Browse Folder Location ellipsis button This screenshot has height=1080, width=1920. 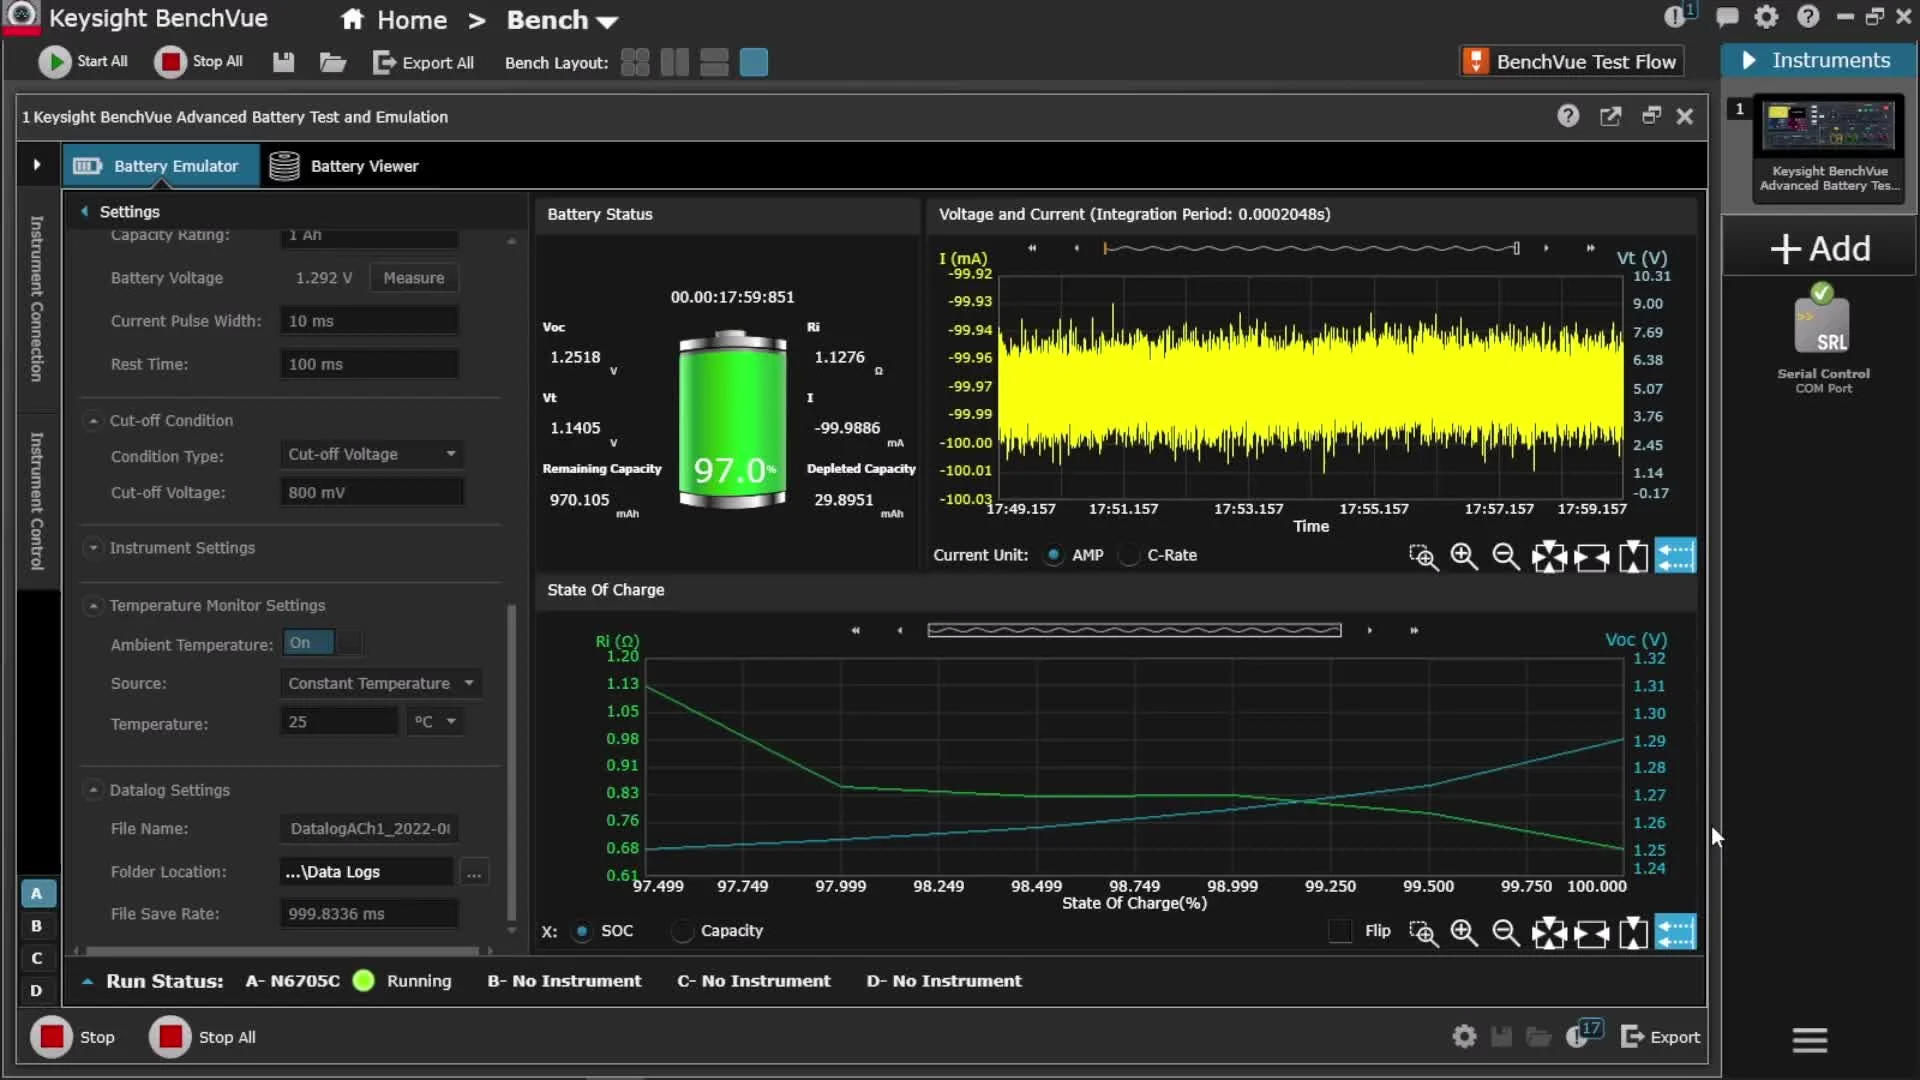coord(474,872)
